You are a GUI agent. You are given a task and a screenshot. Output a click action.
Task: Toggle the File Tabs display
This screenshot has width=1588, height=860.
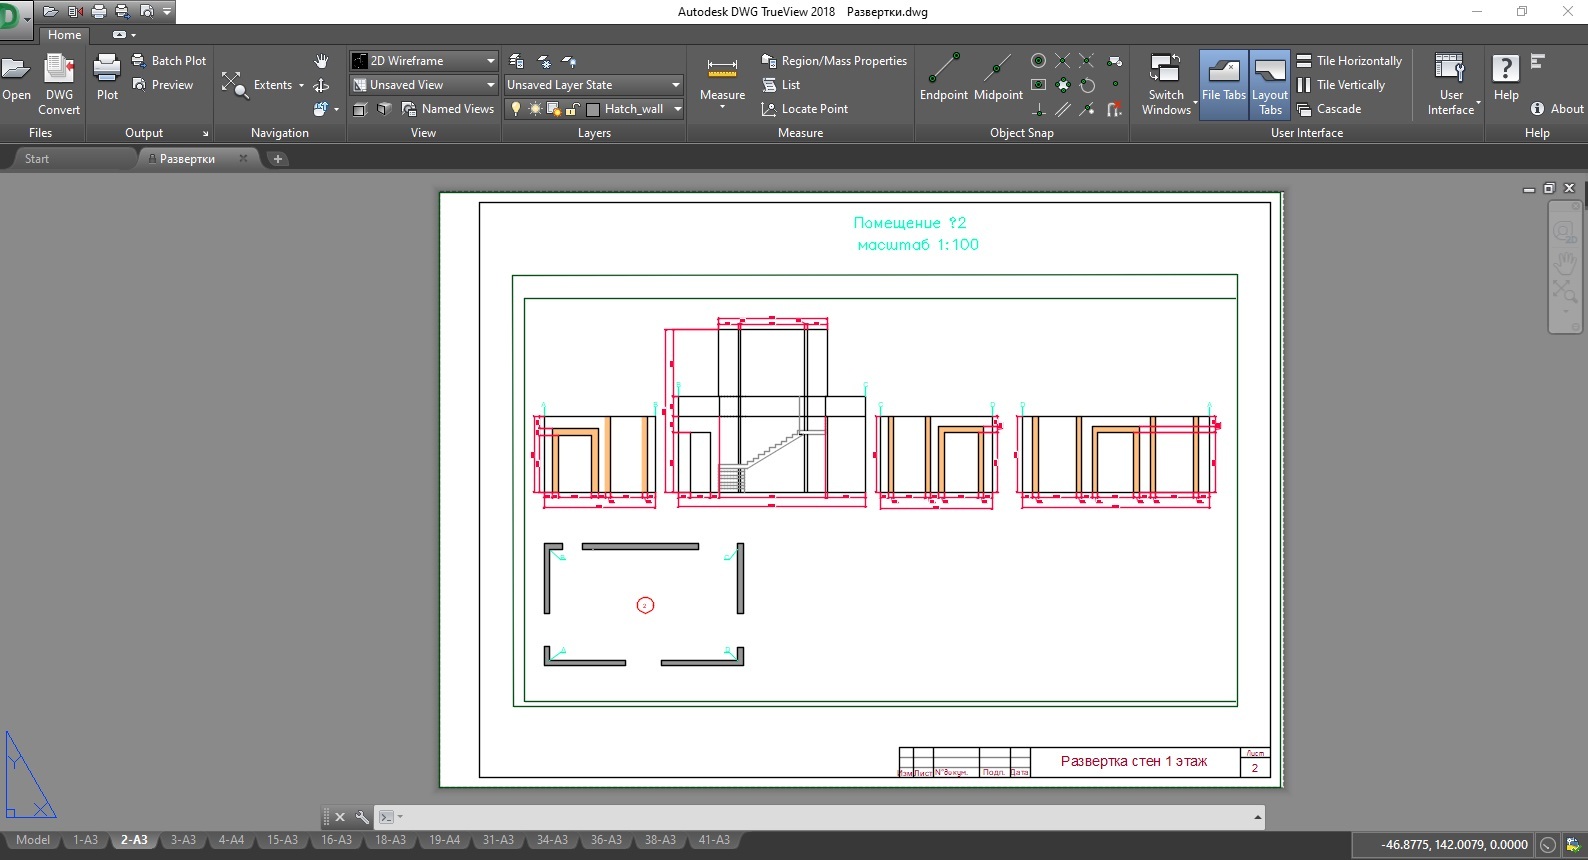pos(1223,84)
